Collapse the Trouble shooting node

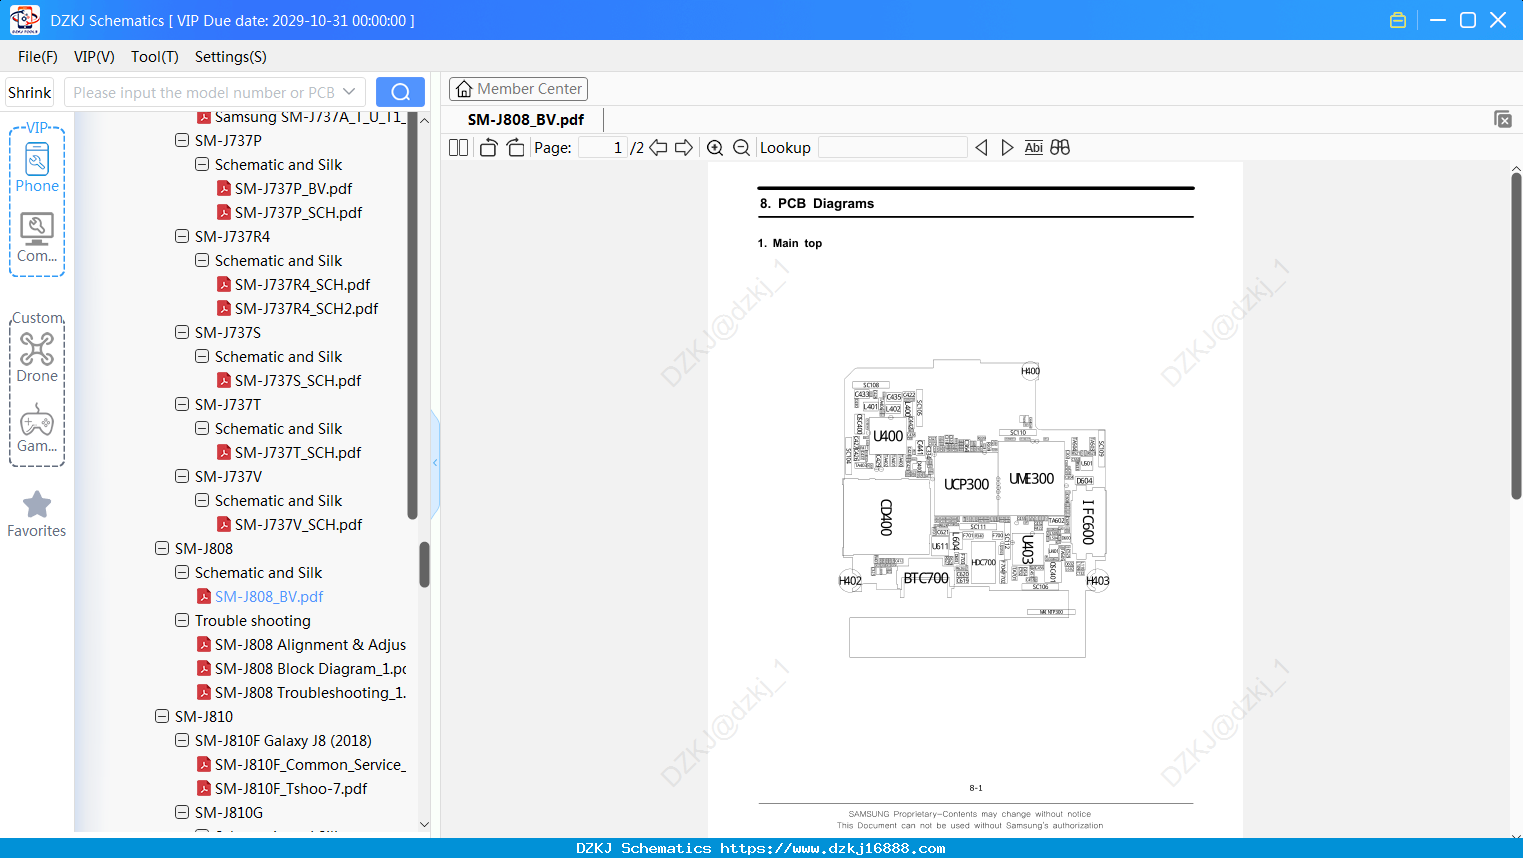tap(182, 620)
